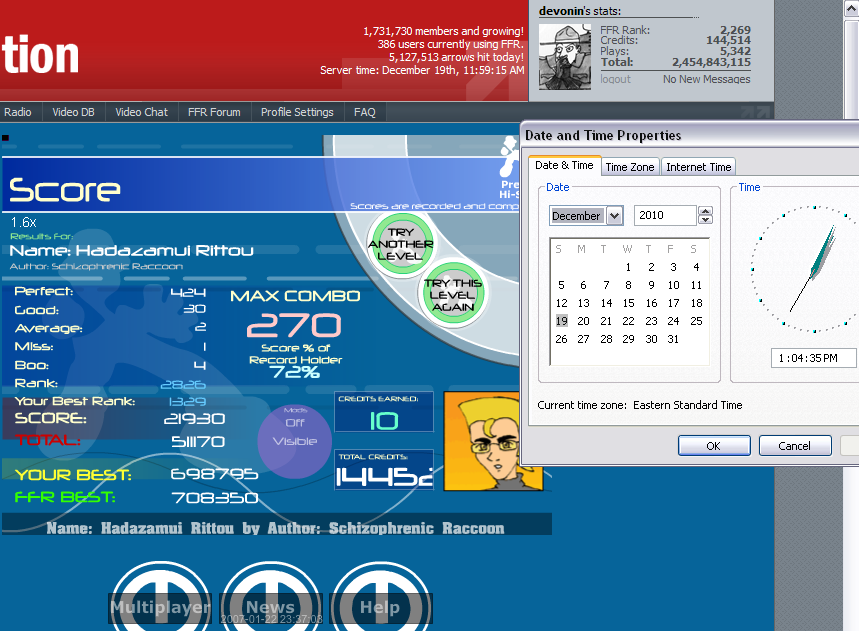Click the logout link
Screen dimensions: 859x631
point(615,79)
